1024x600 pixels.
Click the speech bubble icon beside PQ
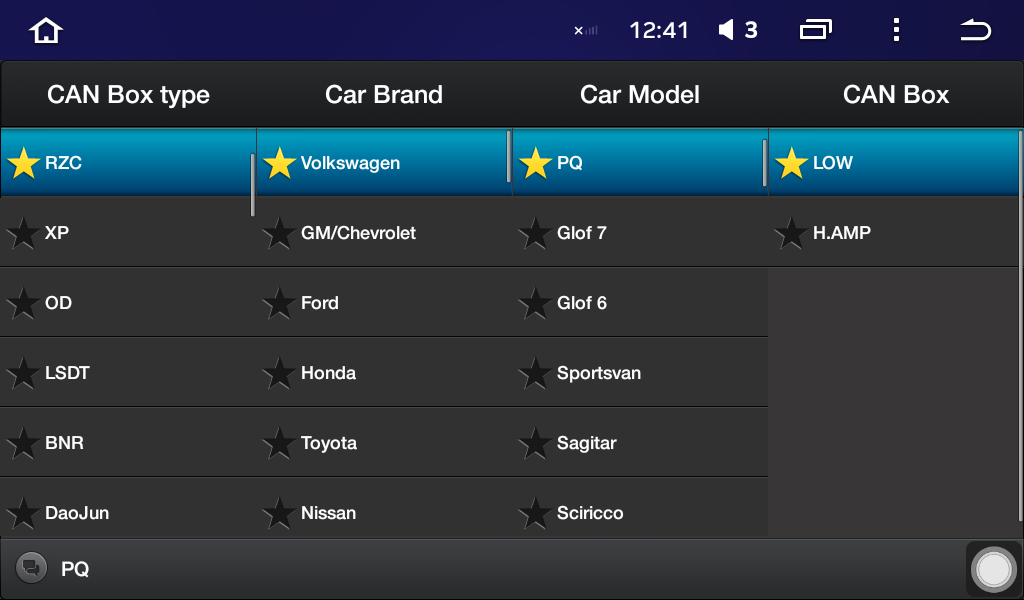pos(31,567)
